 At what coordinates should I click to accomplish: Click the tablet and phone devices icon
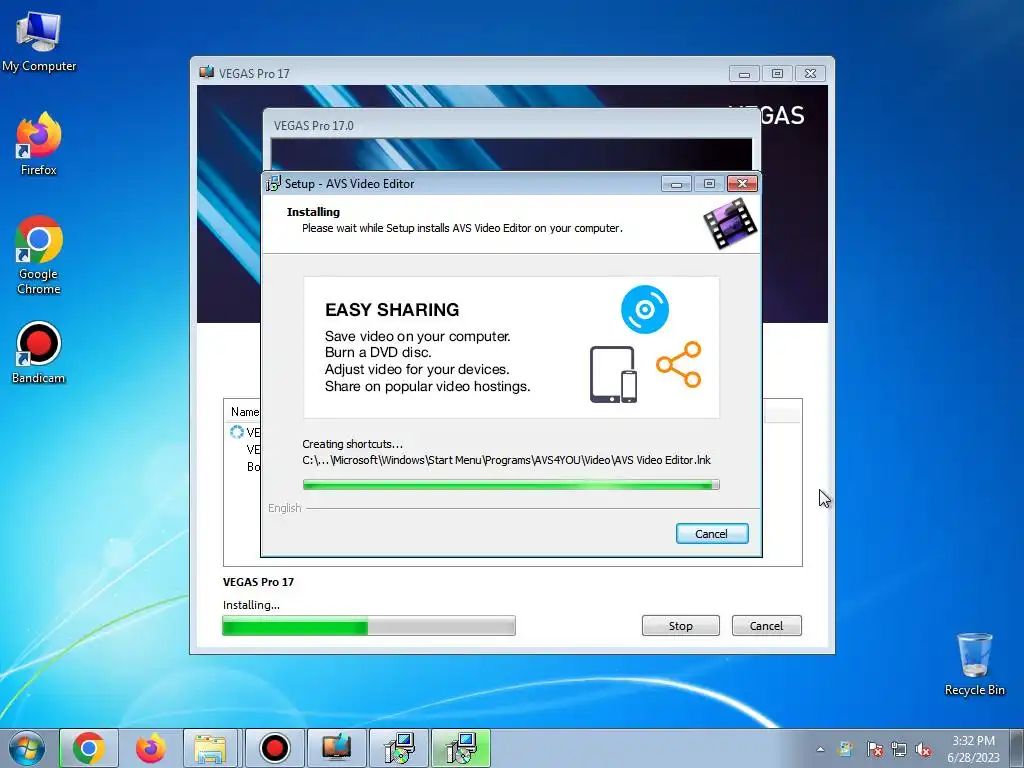click(x=613, y=374)
